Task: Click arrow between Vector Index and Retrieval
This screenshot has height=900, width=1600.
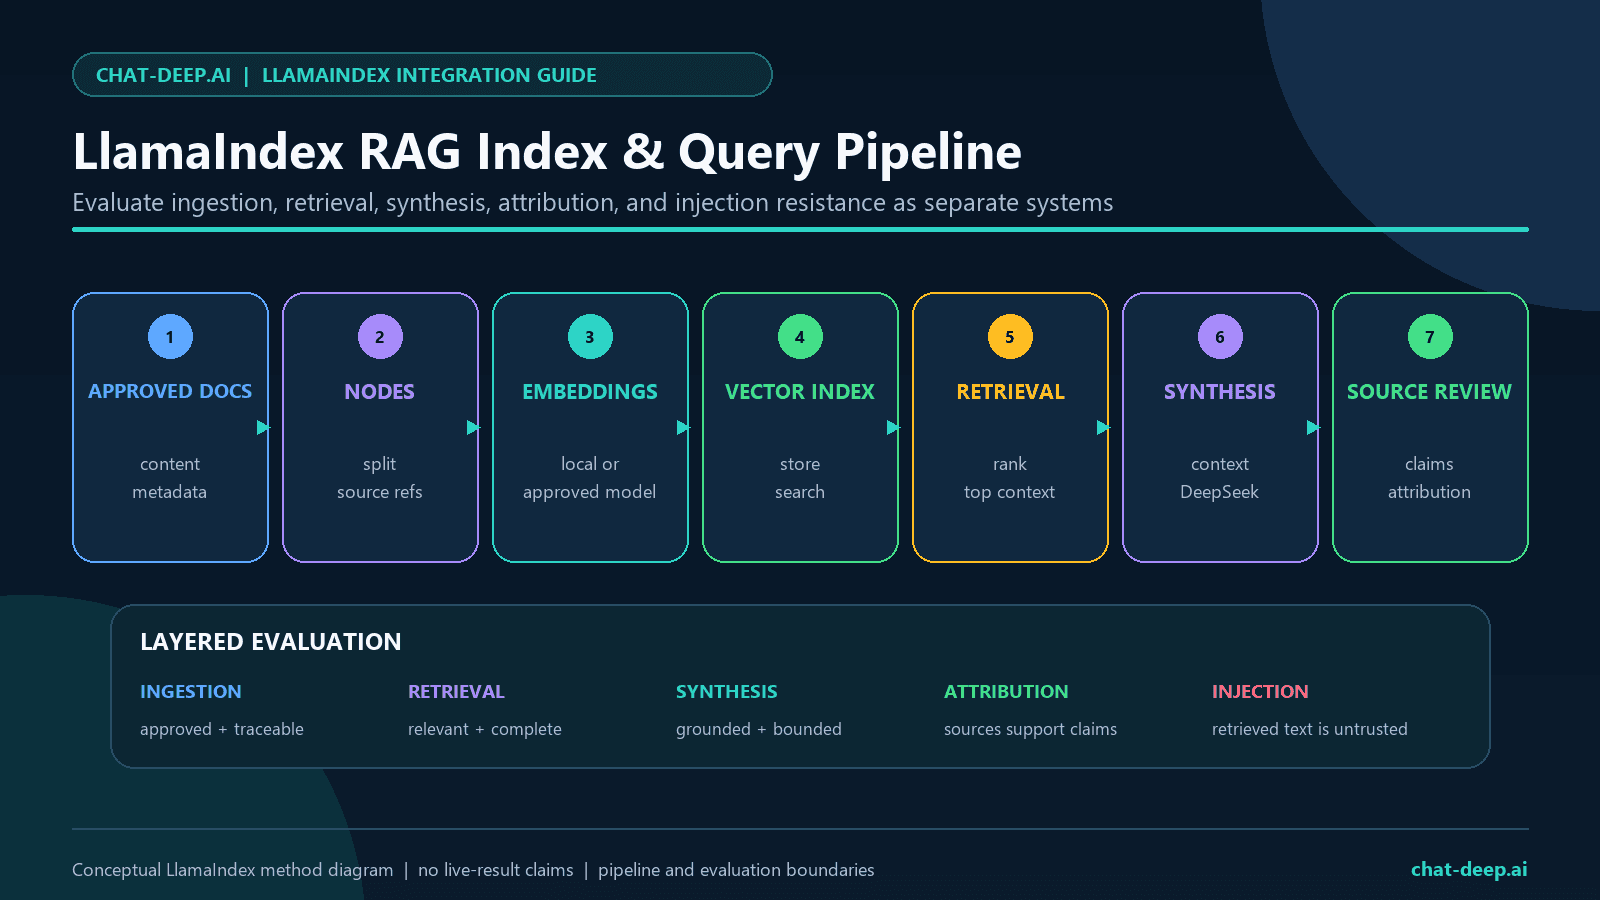Action: point(893,428)
